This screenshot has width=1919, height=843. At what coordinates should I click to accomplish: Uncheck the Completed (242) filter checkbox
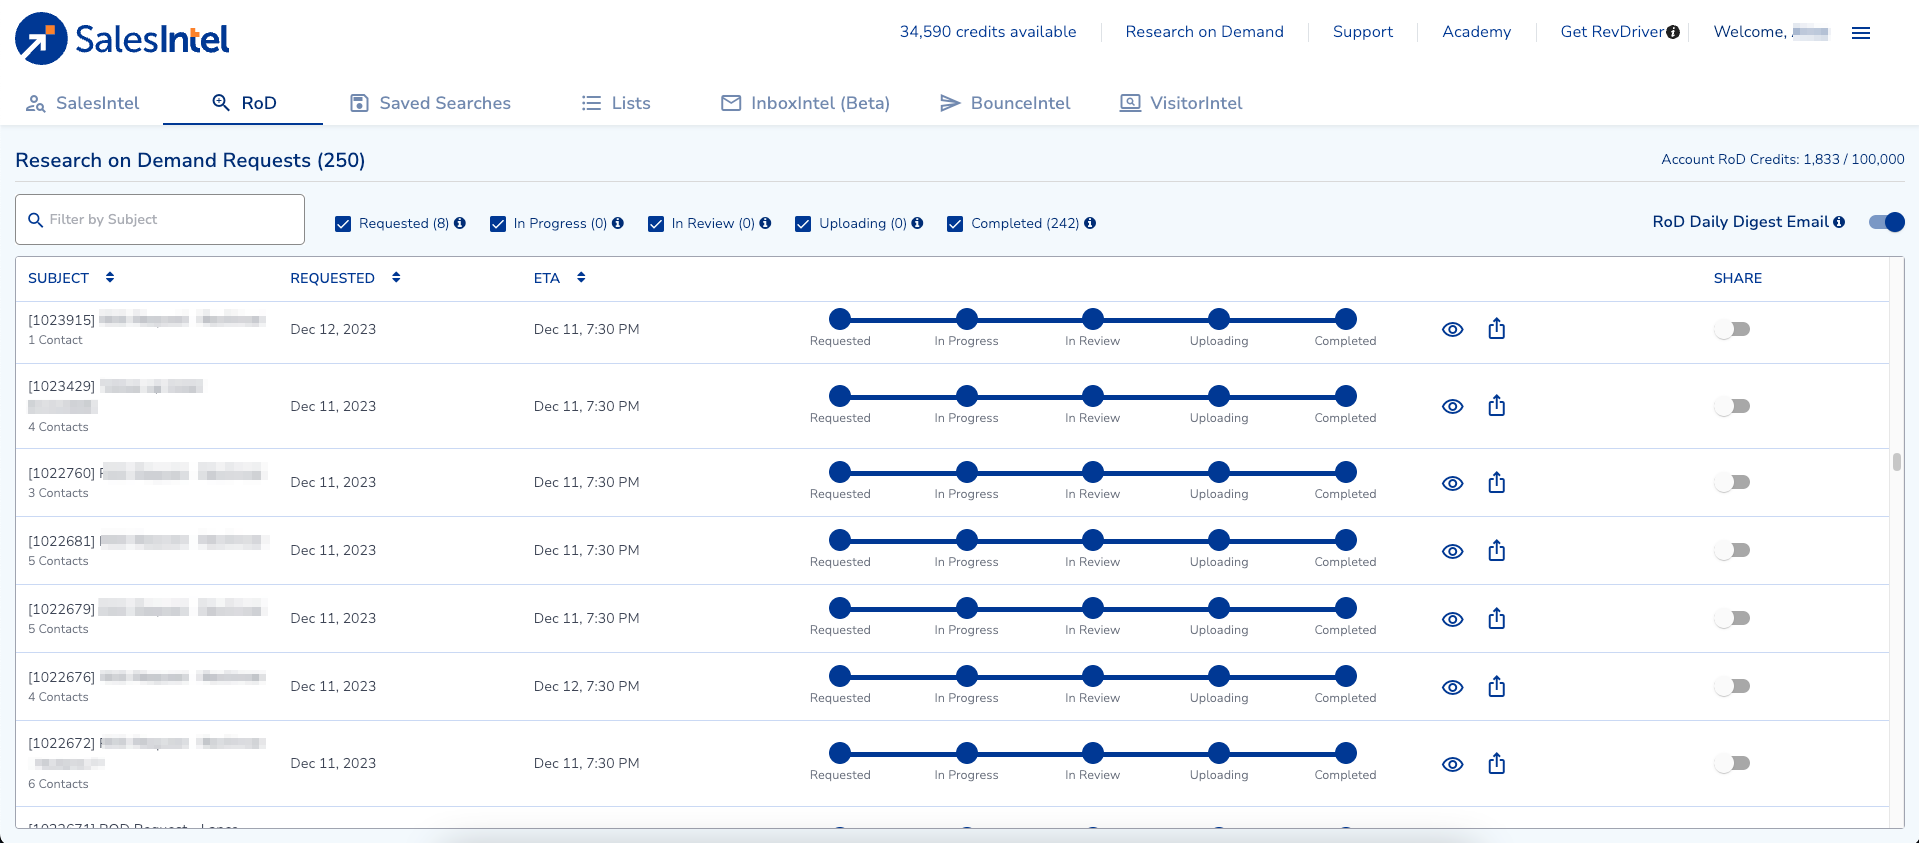pos(955,224)
